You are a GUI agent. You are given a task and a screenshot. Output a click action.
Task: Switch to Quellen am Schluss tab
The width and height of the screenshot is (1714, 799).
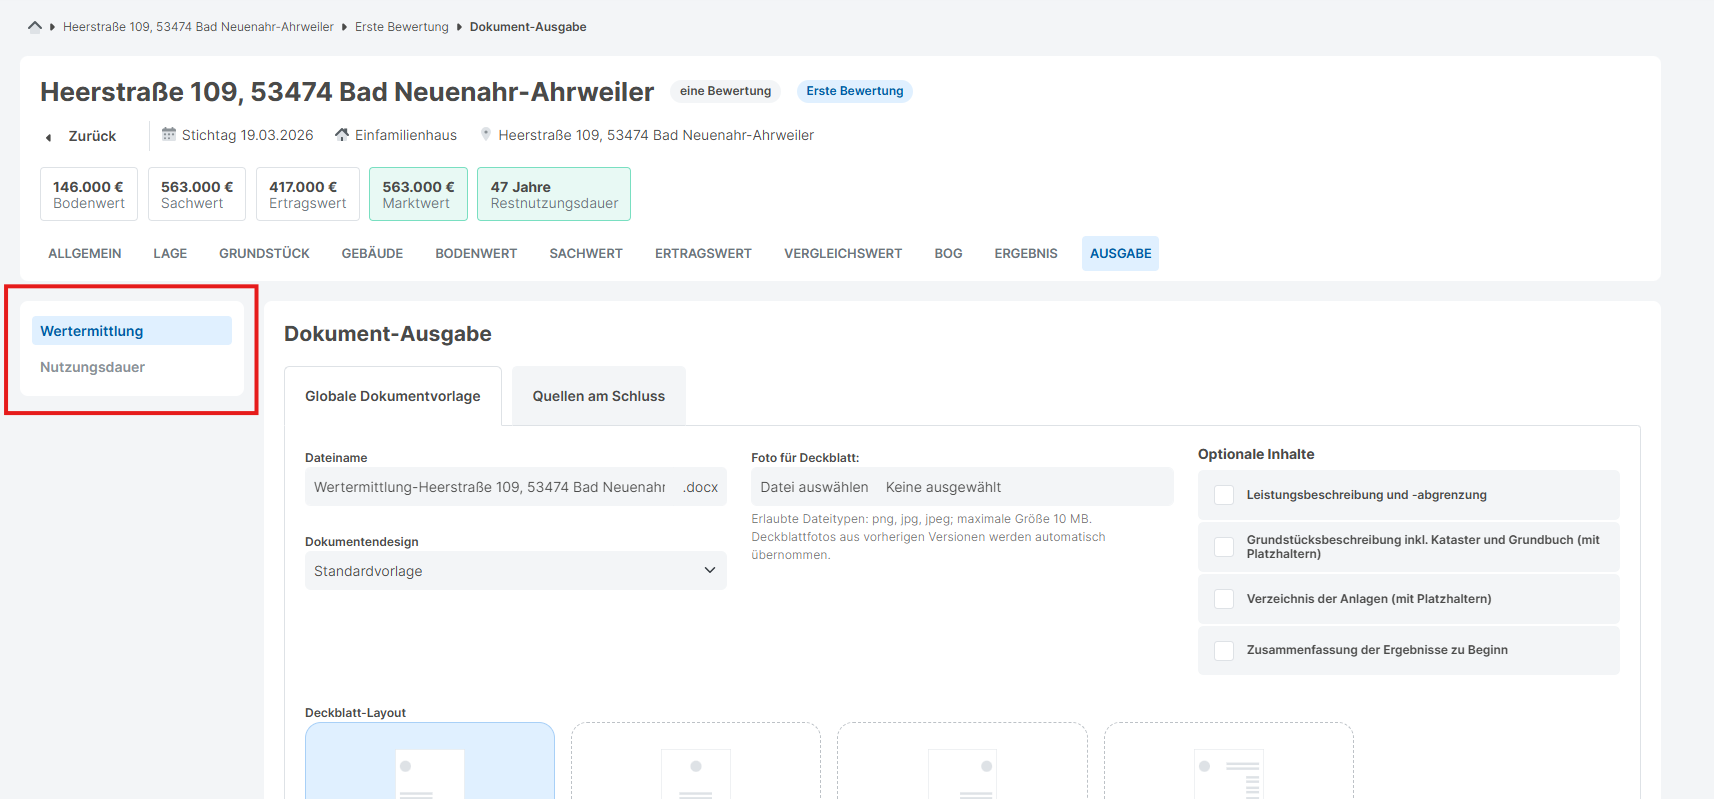[x=598, y=396]
